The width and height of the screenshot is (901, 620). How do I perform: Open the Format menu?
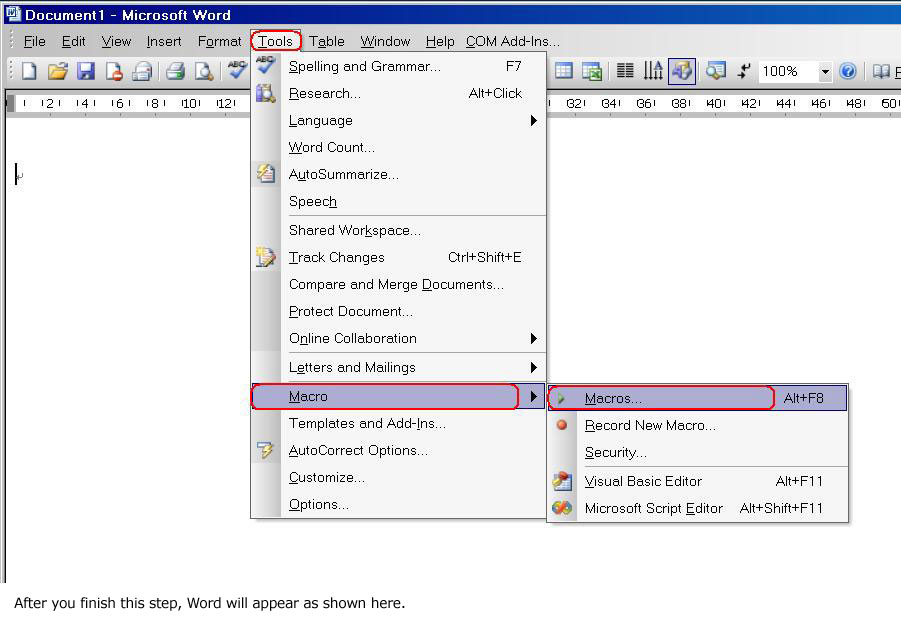(x=220, y=41)
